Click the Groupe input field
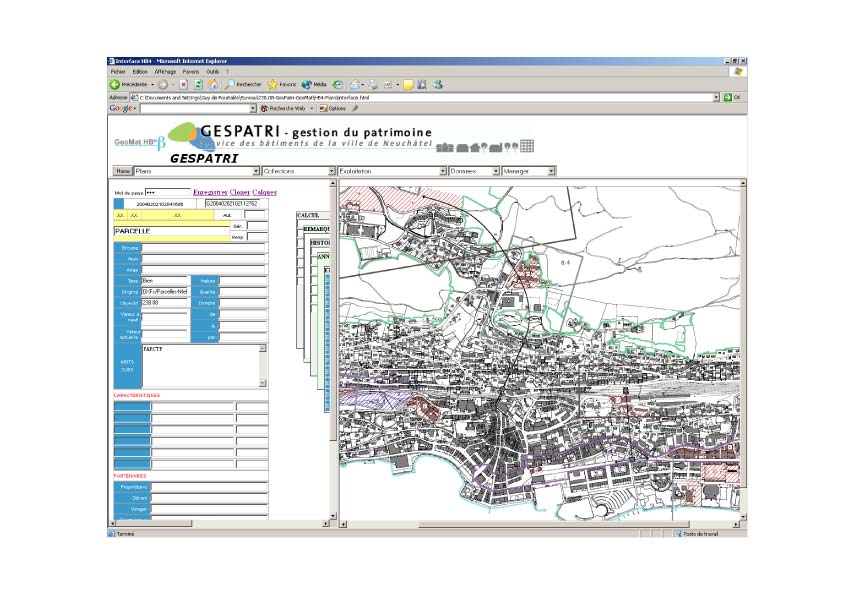 204,248
